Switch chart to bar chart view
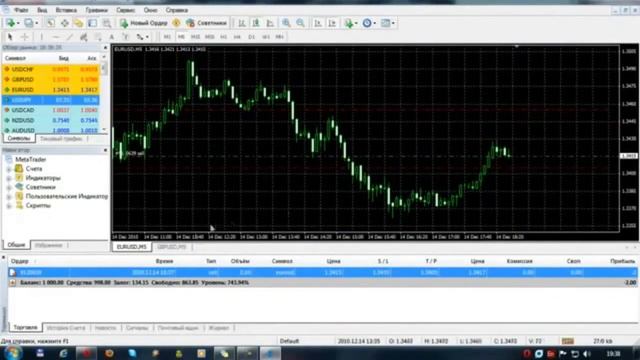Screen dimensions: 640x360 coord(242,23)
